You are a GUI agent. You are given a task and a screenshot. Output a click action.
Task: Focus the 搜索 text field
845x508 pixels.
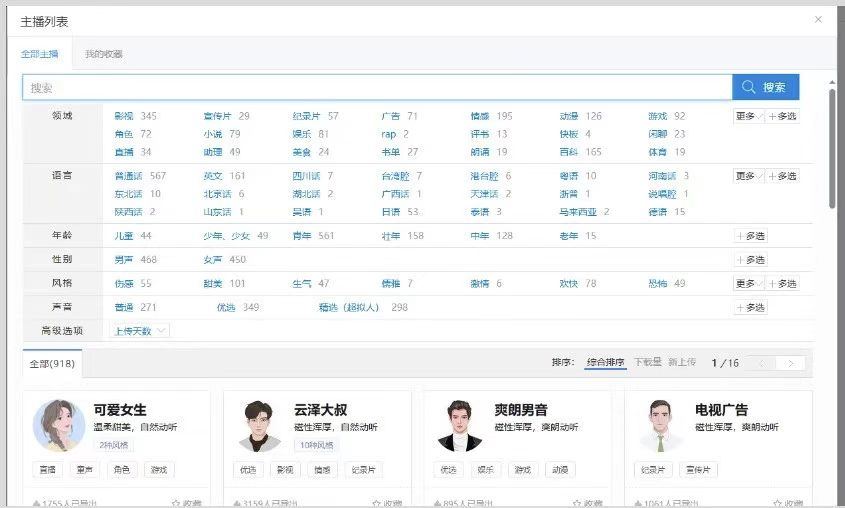point(377,87)
